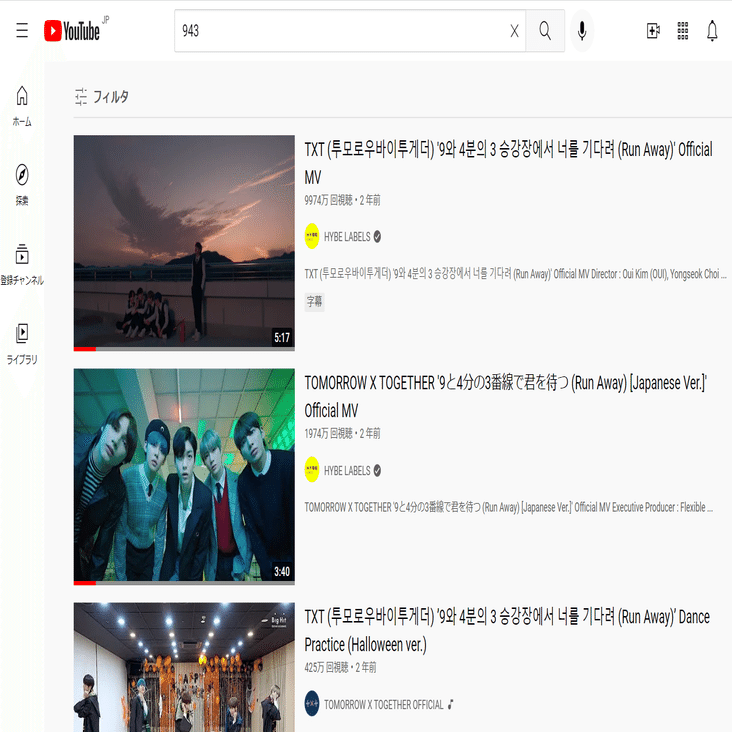The image size is (732, 732).
Task: Click verified badge beside second HYBE LABELS
Action: click(x=377, y=471)
